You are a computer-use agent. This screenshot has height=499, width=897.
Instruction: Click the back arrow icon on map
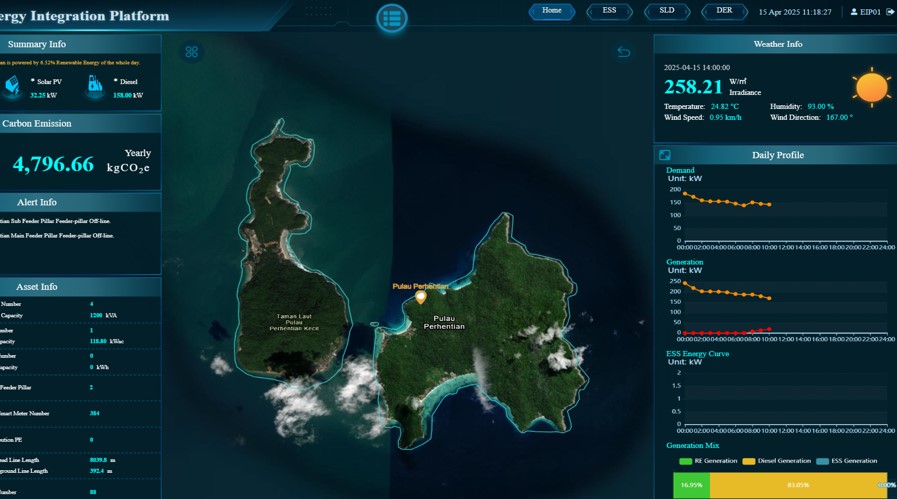(624, 52)
